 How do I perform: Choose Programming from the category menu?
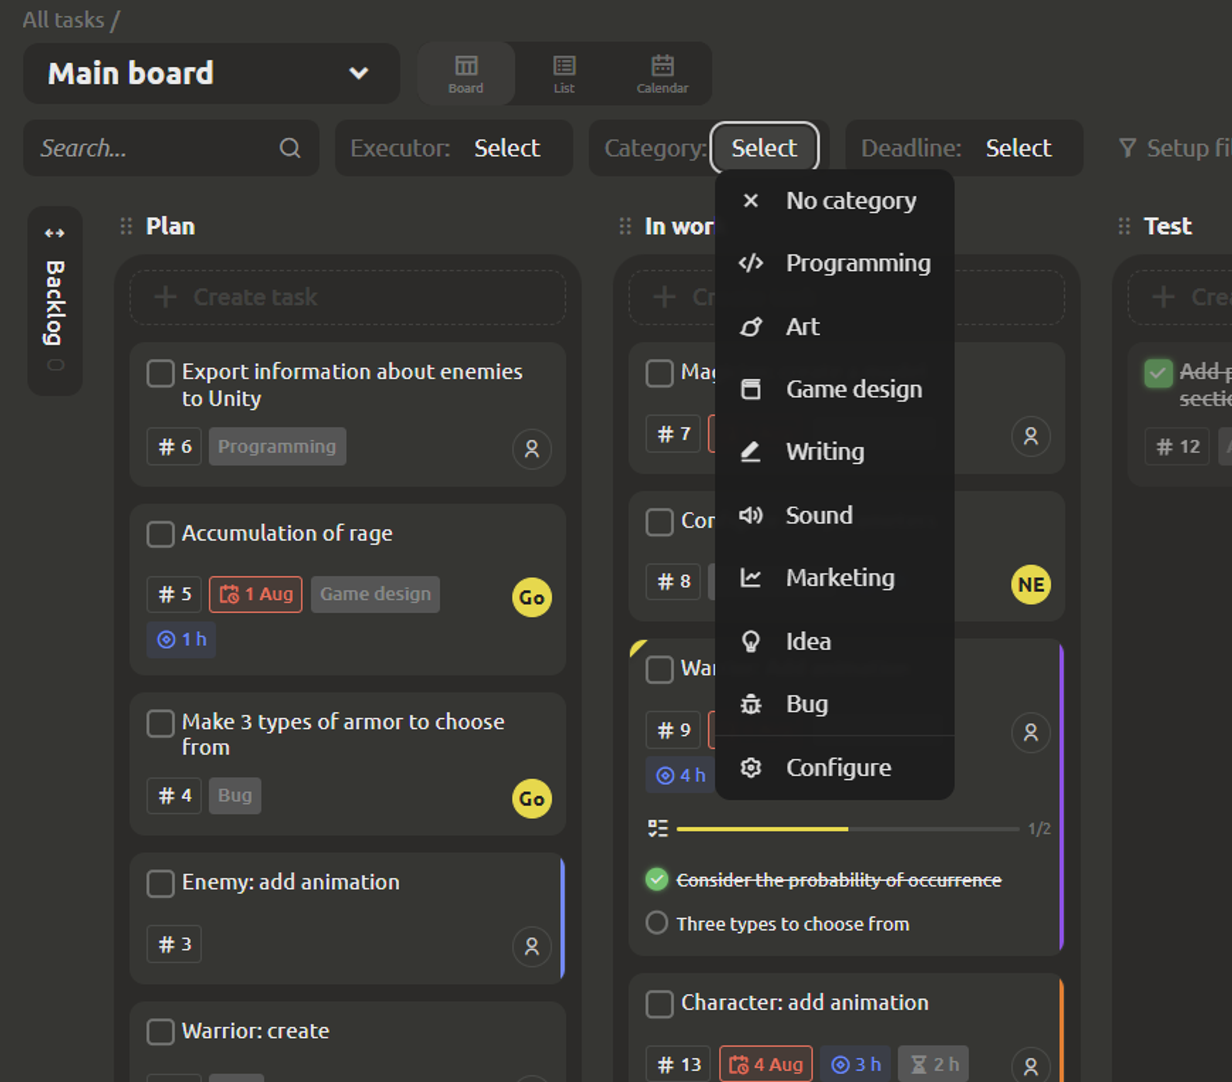click(857, 263)
